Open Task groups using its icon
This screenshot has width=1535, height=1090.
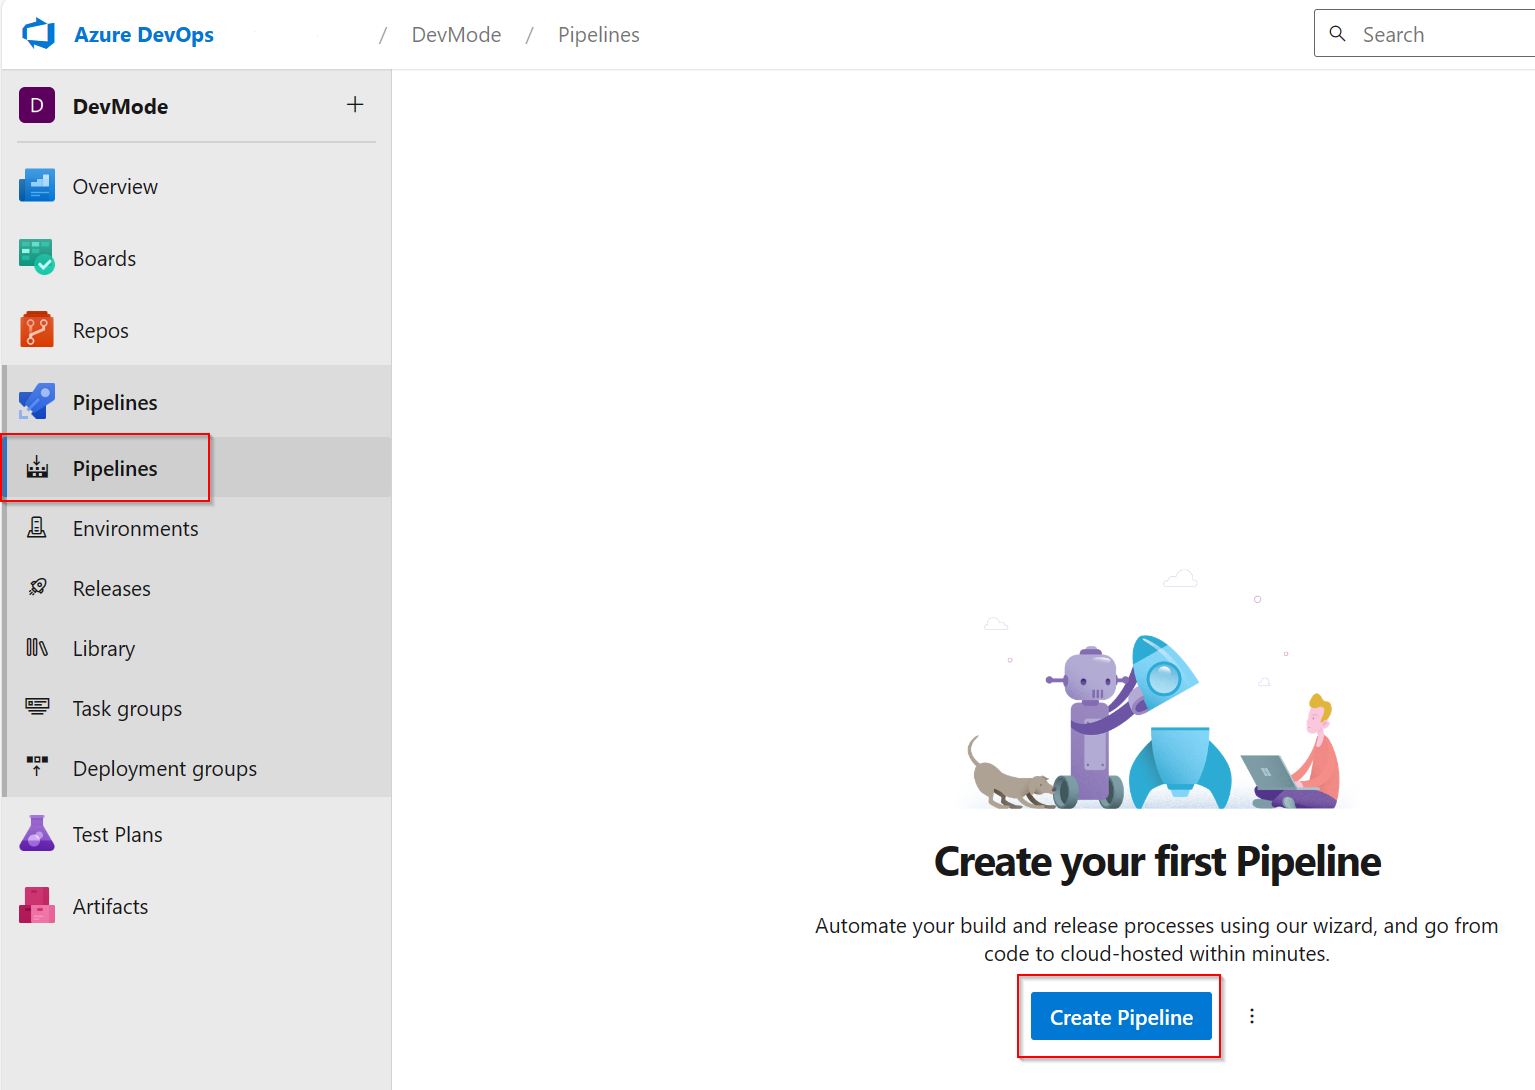[x=36, y=708]
